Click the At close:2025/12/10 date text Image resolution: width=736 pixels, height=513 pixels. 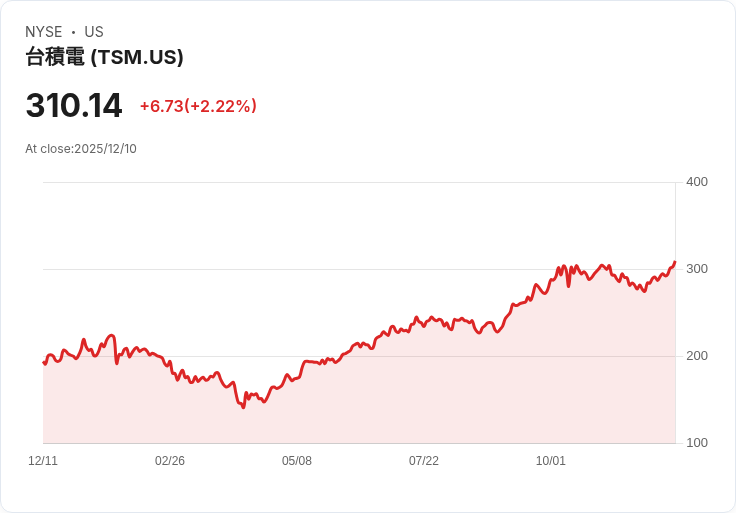point(81,149)
